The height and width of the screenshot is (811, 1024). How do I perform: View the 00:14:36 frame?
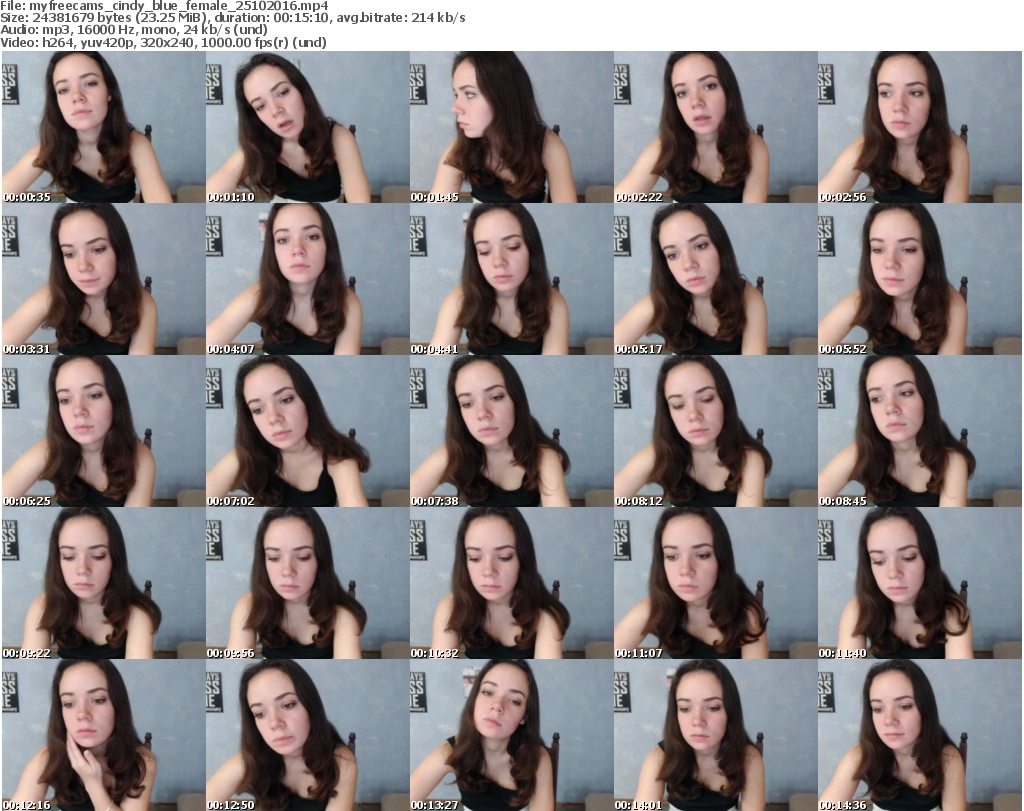click(x=920, y=735)
